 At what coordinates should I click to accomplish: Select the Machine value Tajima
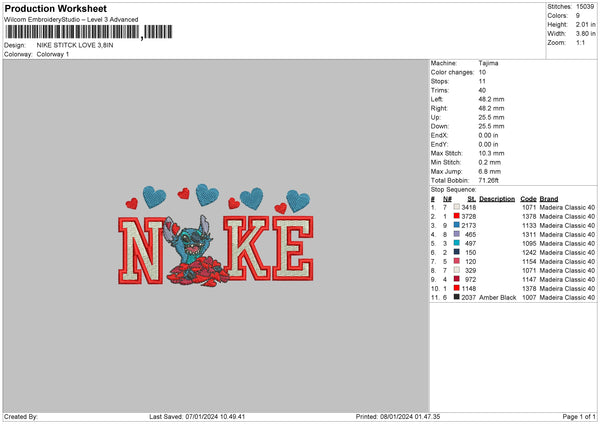(x=488, y=63)
